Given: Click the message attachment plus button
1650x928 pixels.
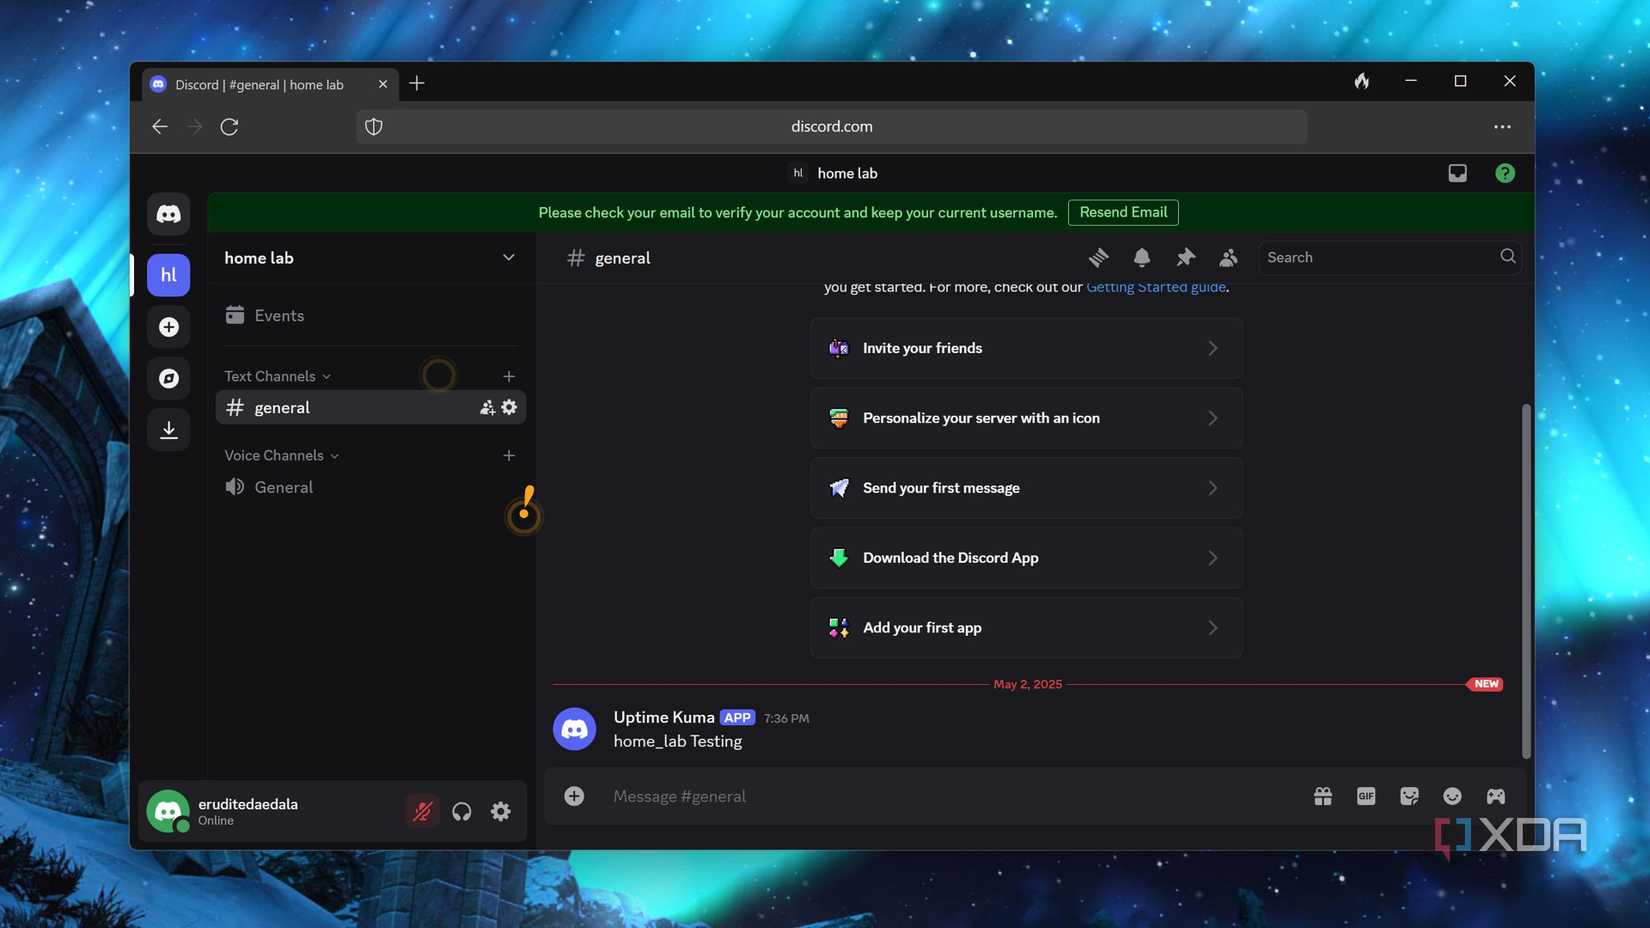Looking at the screenshot, I should click(574, 796).
